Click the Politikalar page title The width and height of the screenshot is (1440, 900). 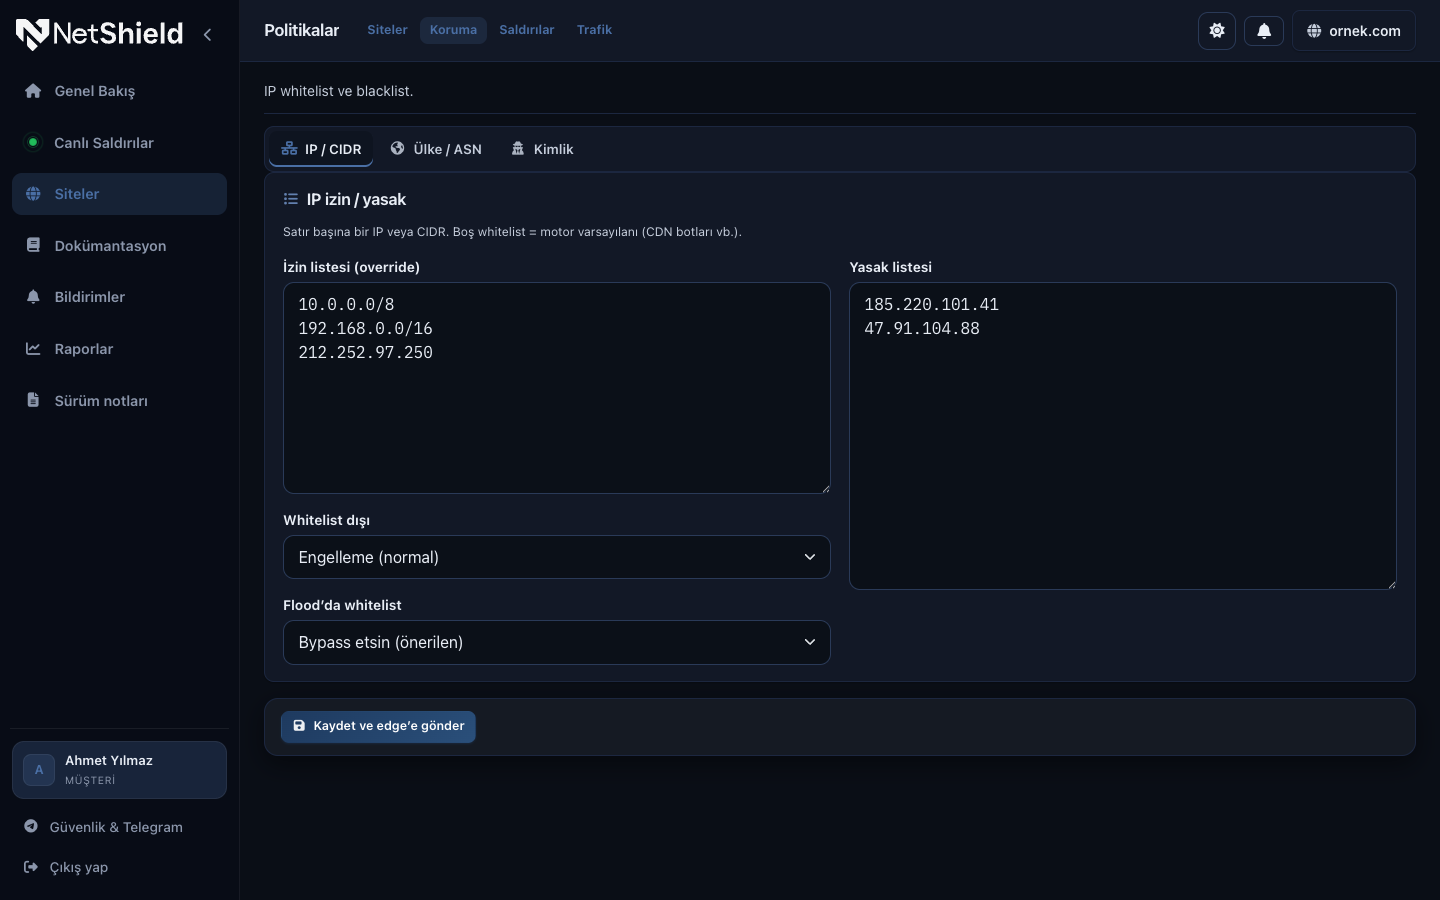tap(301, 30)
